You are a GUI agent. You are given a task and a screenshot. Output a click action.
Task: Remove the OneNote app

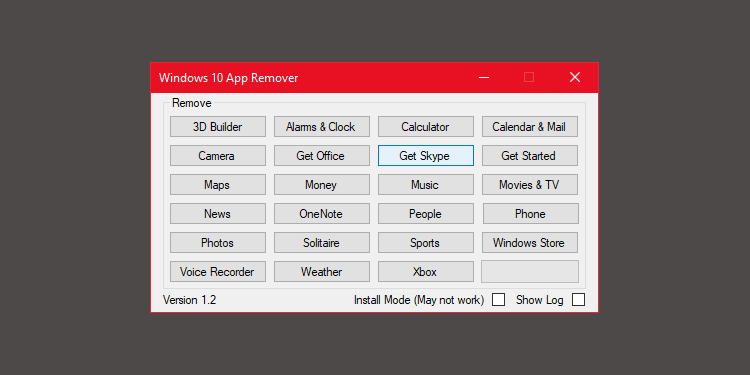coord(322,214)
